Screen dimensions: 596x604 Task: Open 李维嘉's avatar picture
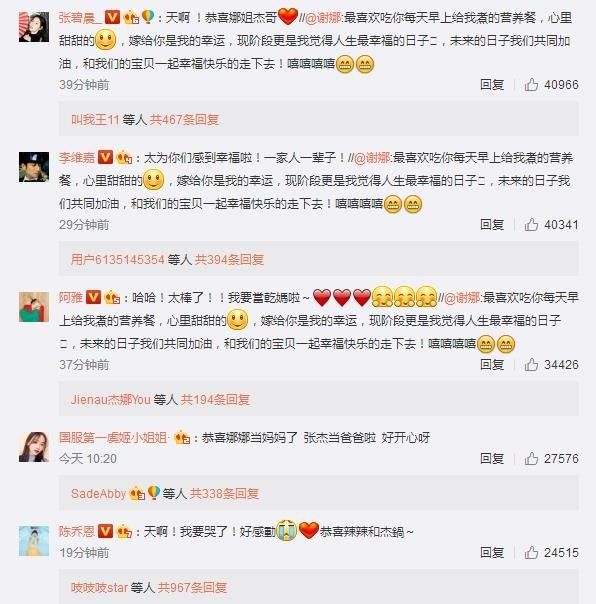(x=34, y=167)
